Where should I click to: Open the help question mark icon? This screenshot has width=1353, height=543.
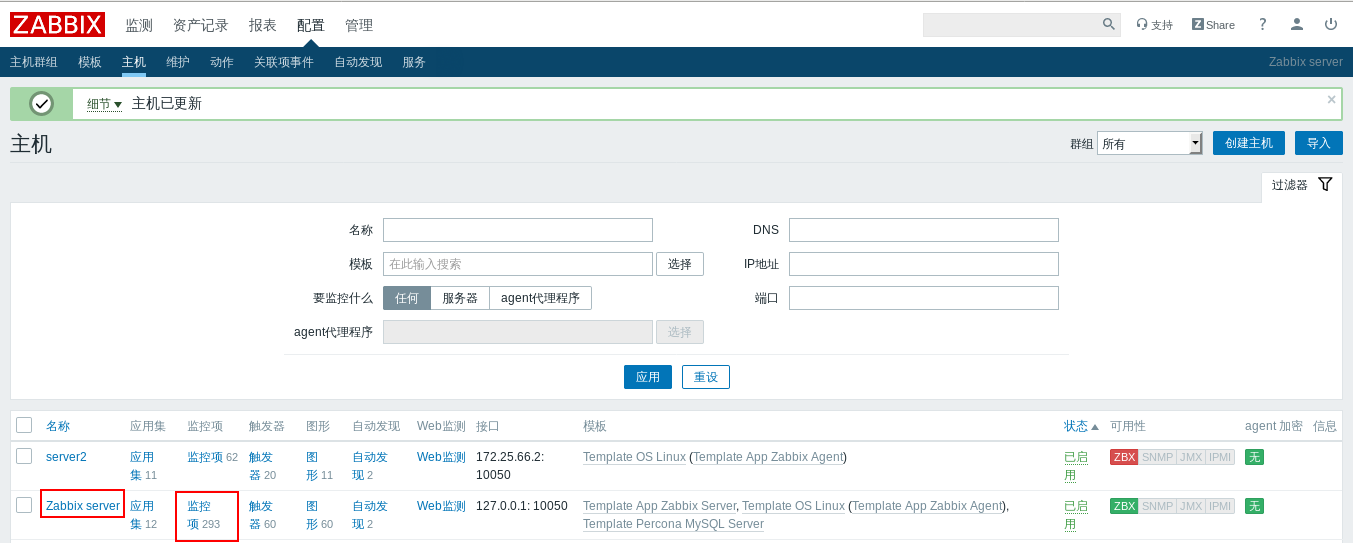tap(1263, 24)
